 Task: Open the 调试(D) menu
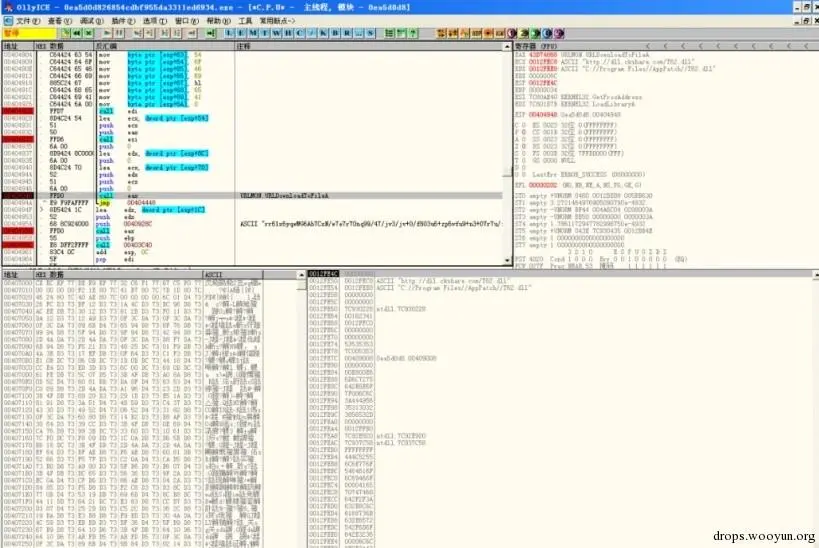(91, 21)
